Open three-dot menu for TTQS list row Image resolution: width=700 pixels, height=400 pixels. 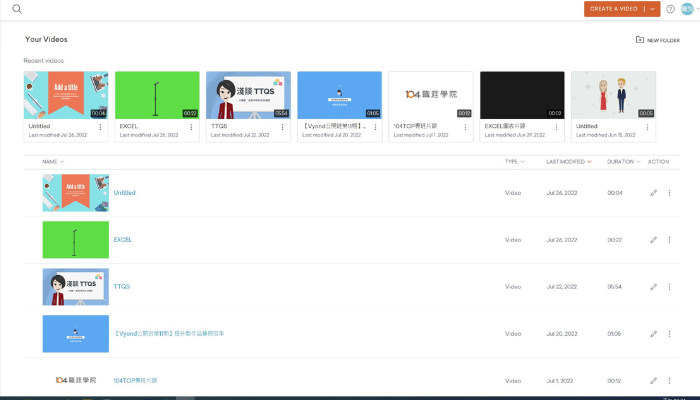(668, 287)
